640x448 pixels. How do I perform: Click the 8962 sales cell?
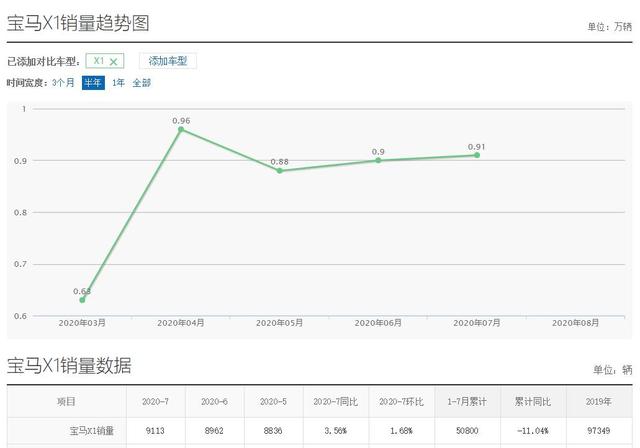pyautogui.click(x=214, y=430)
